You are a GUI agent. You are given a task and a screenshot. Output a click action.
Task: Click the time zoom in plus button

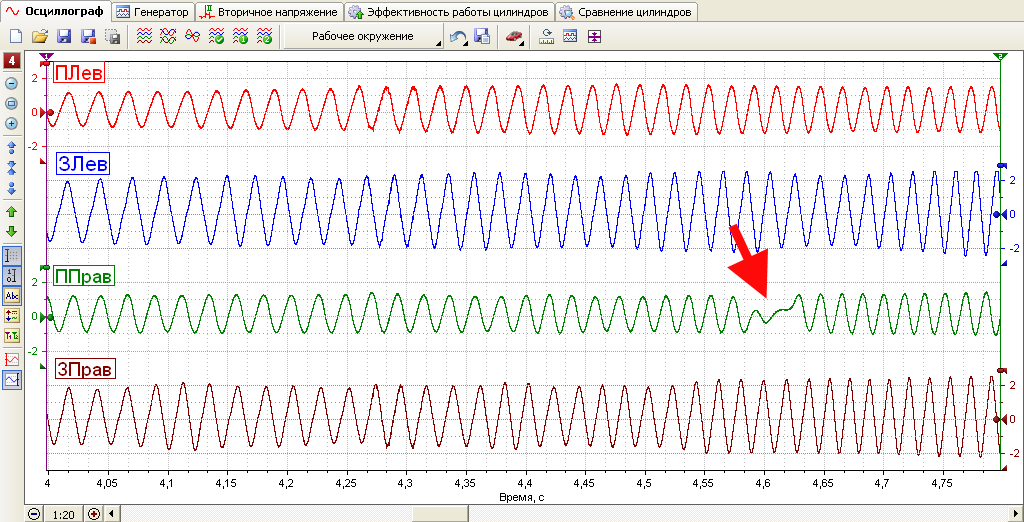click(x=94, y=514)
